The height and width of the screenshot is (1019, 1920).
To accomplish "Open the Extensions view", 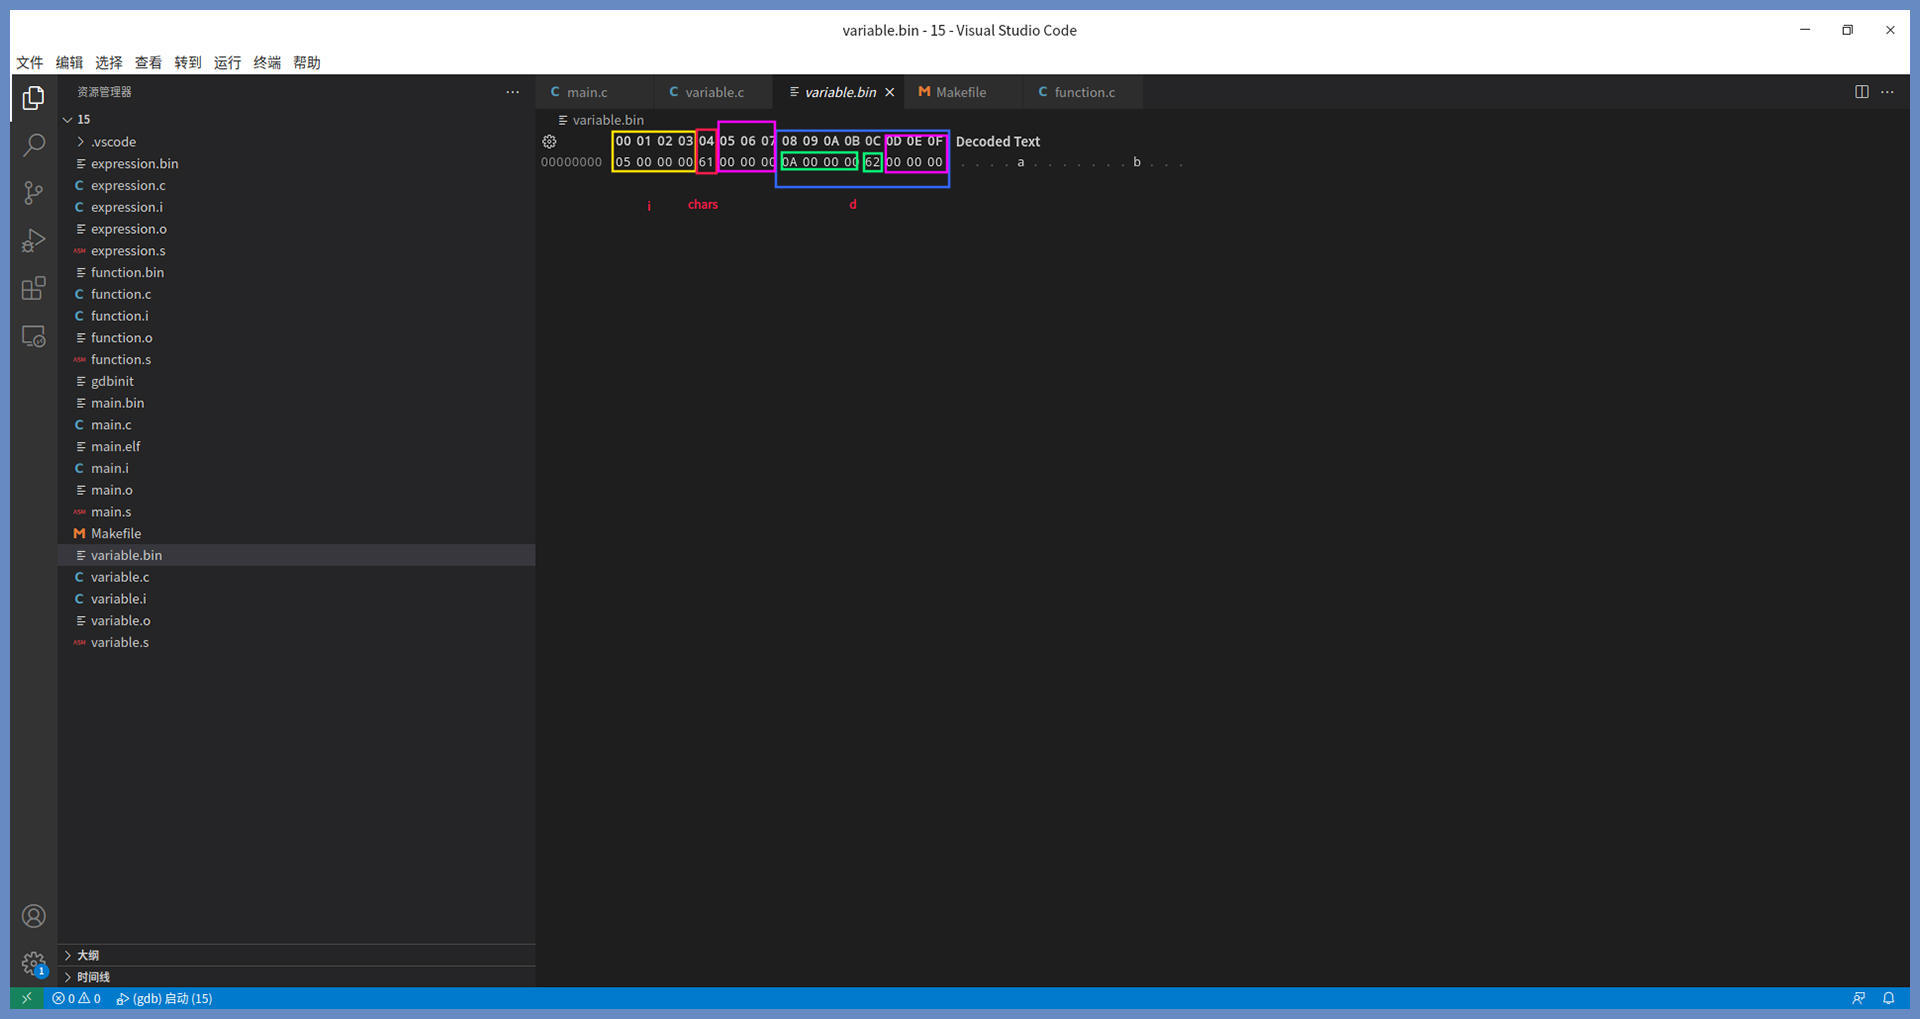I will pos(34,289).
